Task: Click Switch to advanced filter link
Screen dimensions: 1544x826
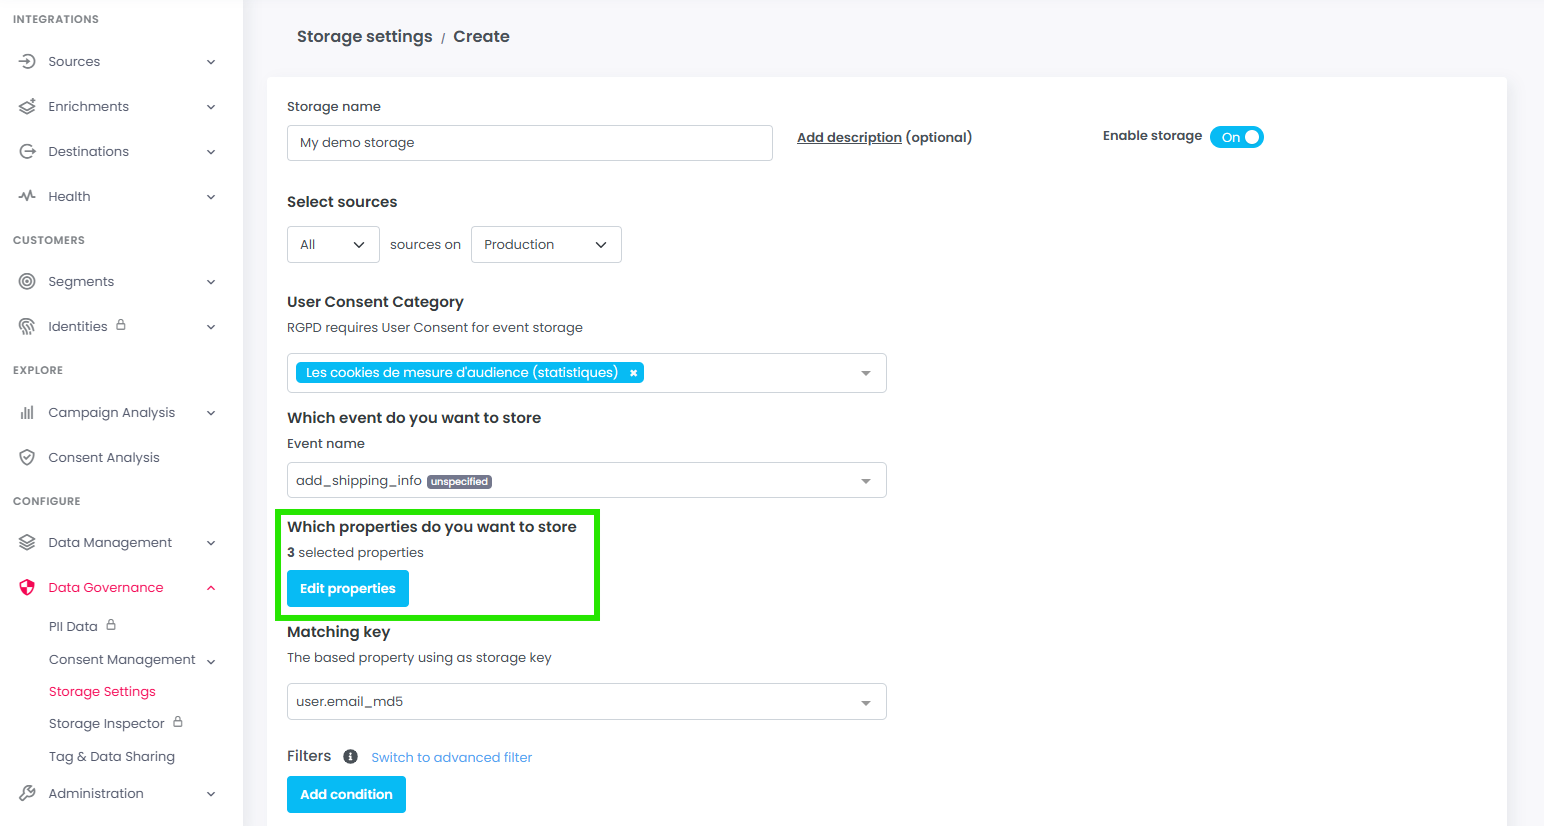Action: pyautogui.click(x=451, y=758)
